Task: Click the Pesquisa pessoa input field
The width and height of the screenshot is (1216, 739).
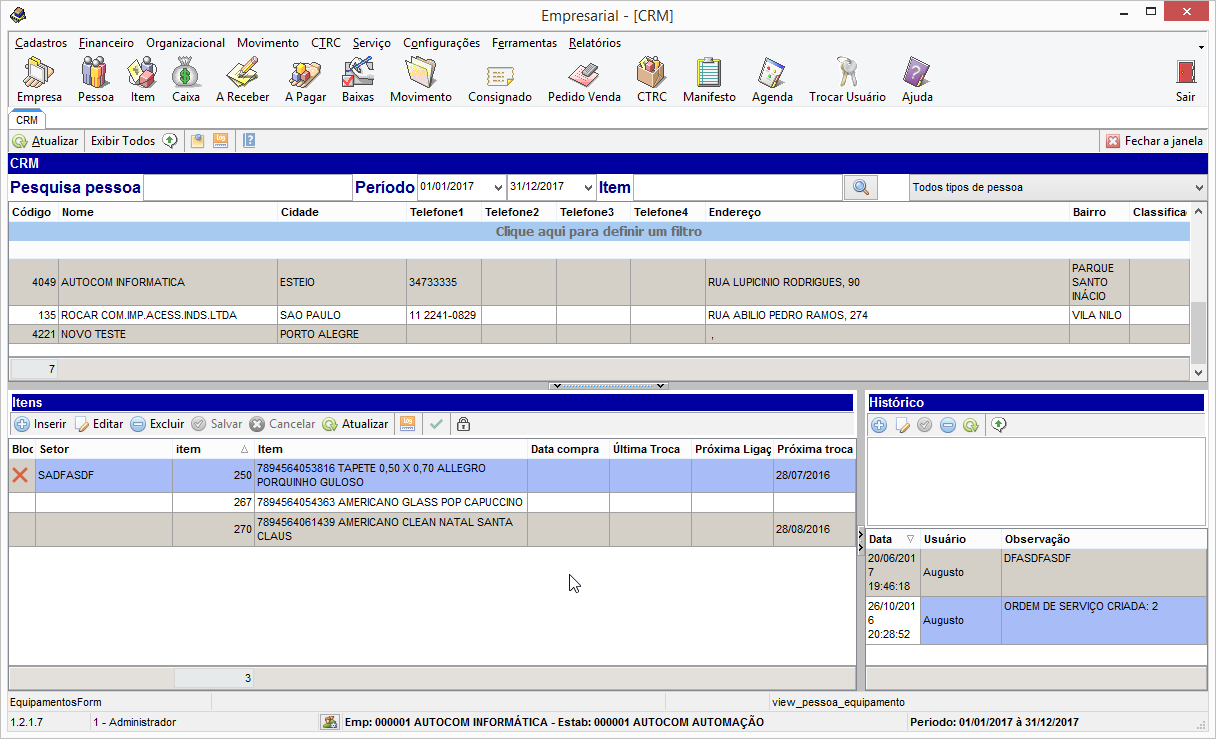Action: coord(247,188)
